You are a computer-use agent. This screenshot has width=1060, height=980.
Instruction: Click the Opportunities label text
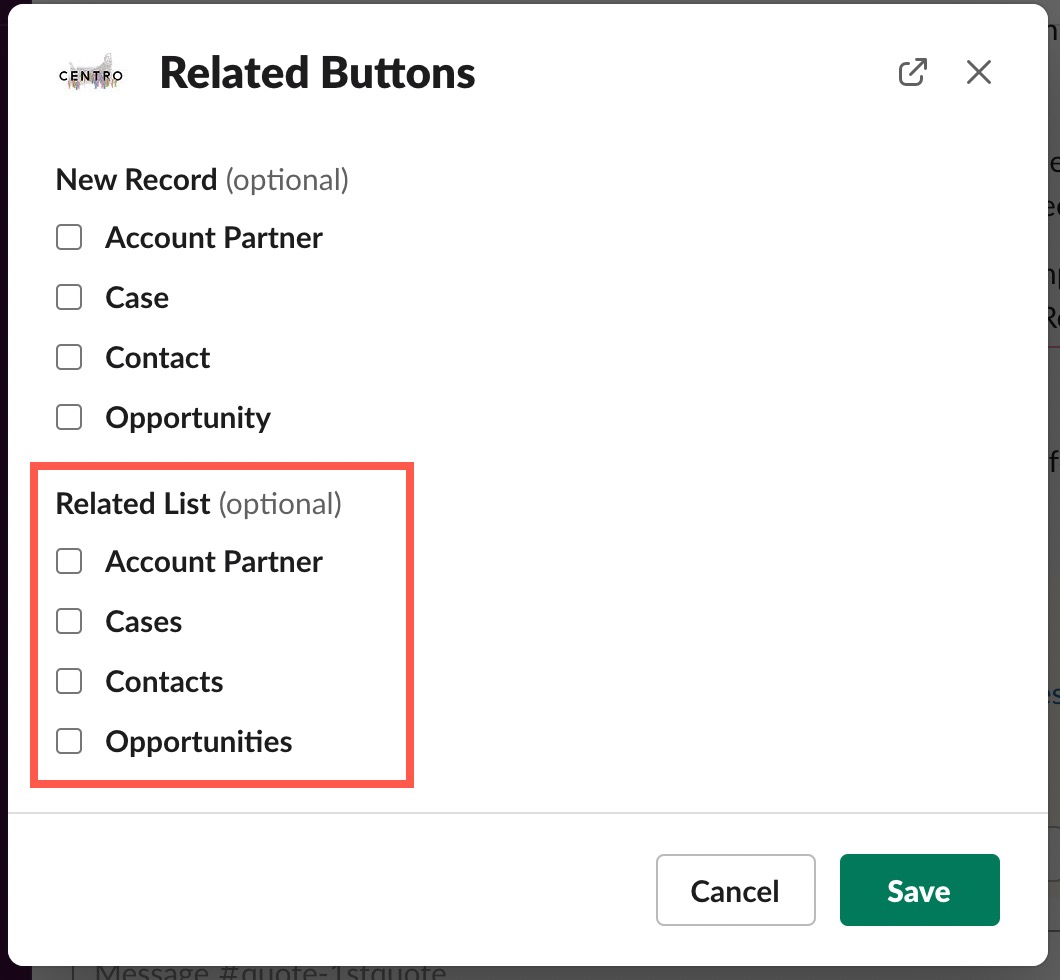pos(199,742)
